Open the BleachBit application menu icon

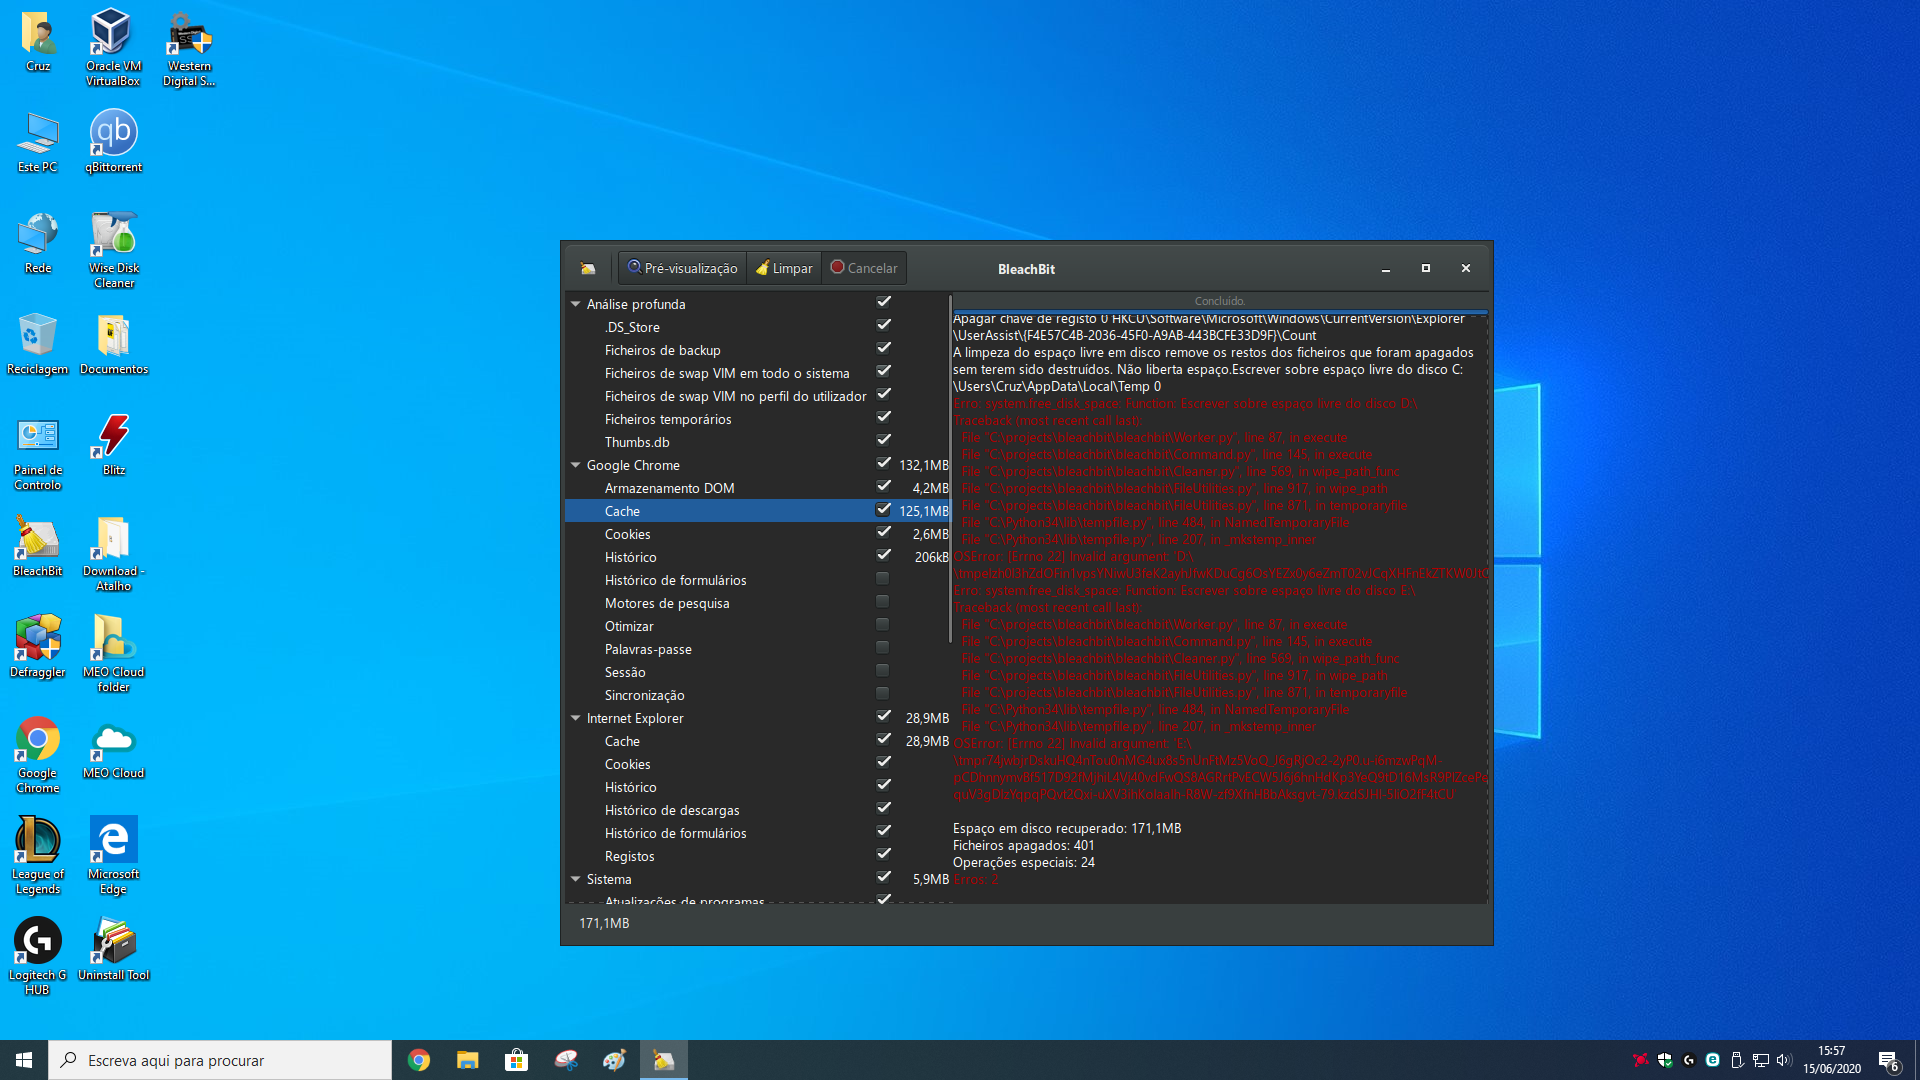pos(588,268)
